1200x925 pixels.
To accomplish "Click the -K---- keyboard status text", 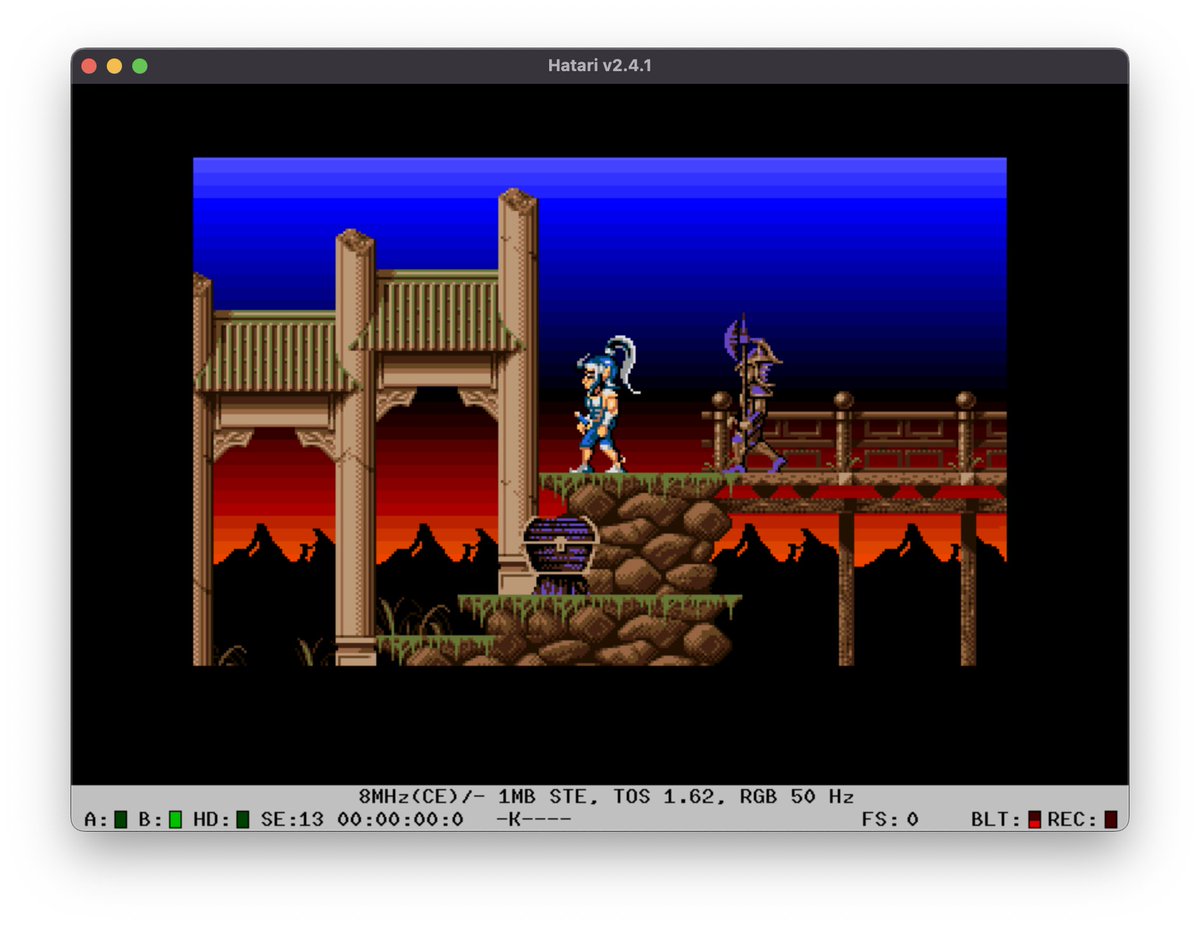I will click(x=533, y=820).
